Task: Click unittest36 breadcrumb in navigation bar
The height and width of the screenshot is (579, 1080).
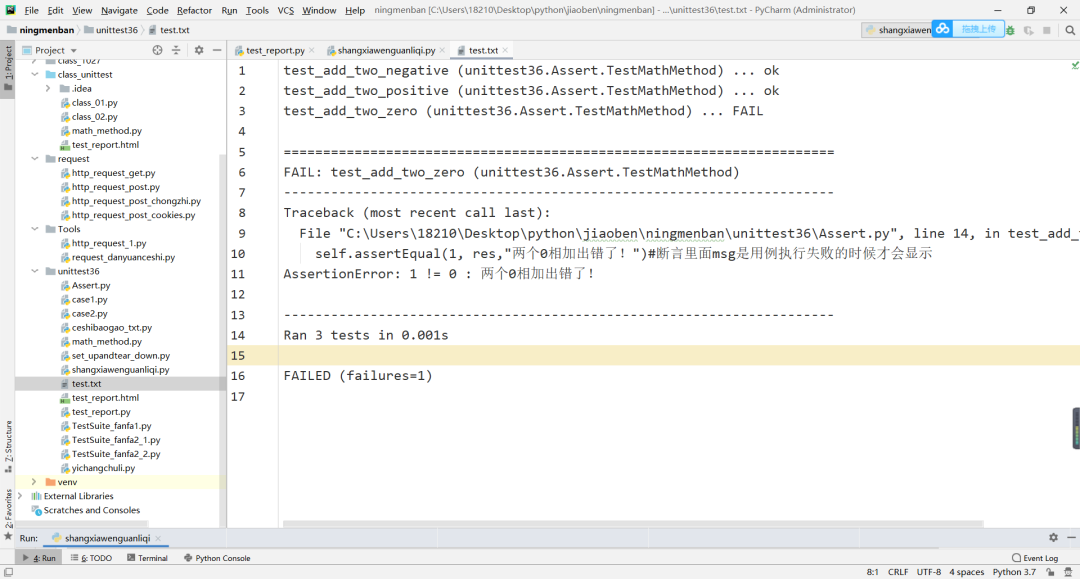Action: [x=112, y=30]
